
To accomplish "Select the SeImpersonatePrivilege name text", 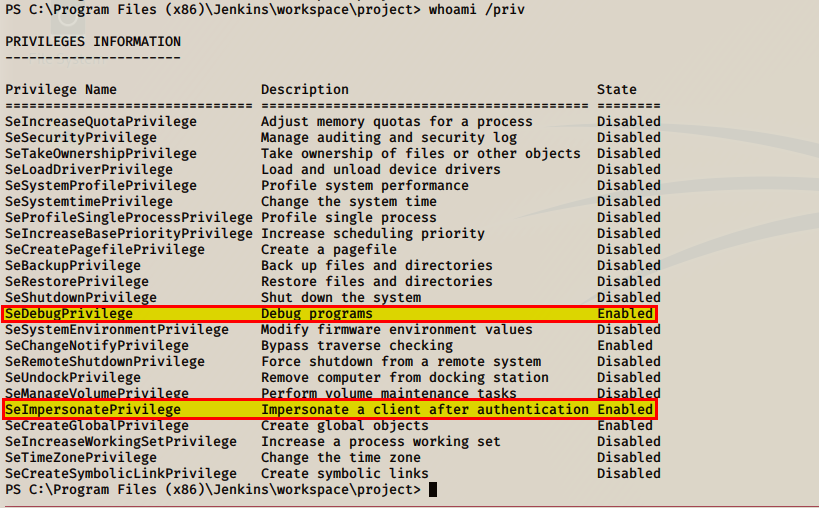I will [x=93, y=409].
